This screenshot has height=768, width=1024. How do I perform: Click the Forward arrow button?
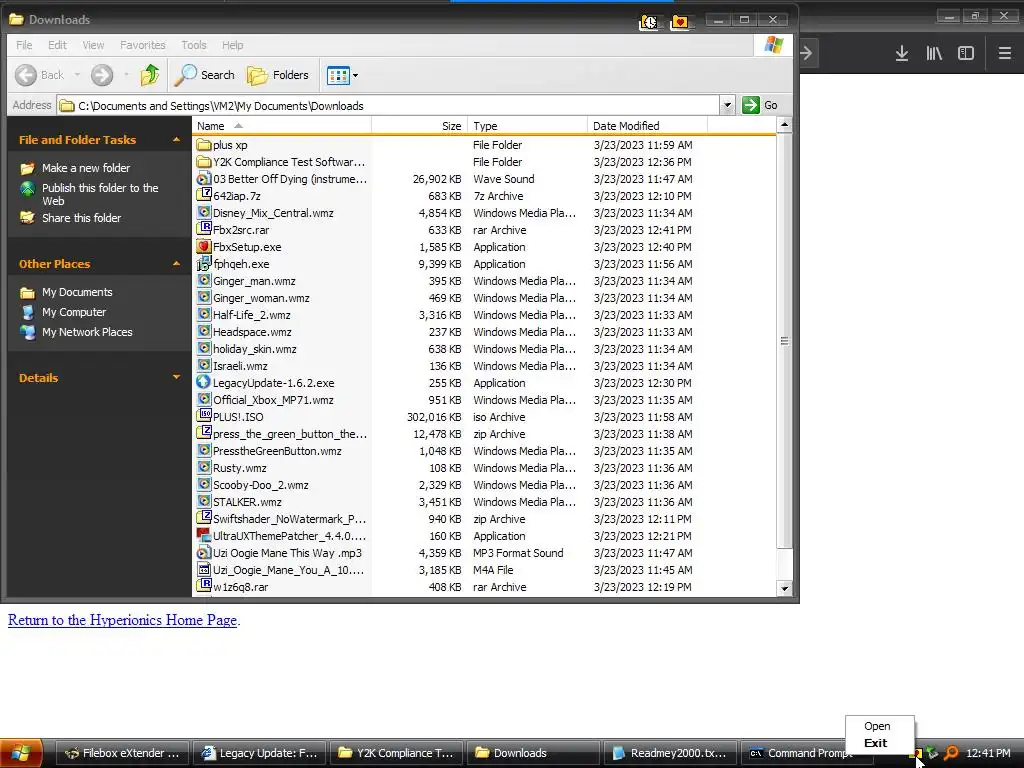point(102,75)
